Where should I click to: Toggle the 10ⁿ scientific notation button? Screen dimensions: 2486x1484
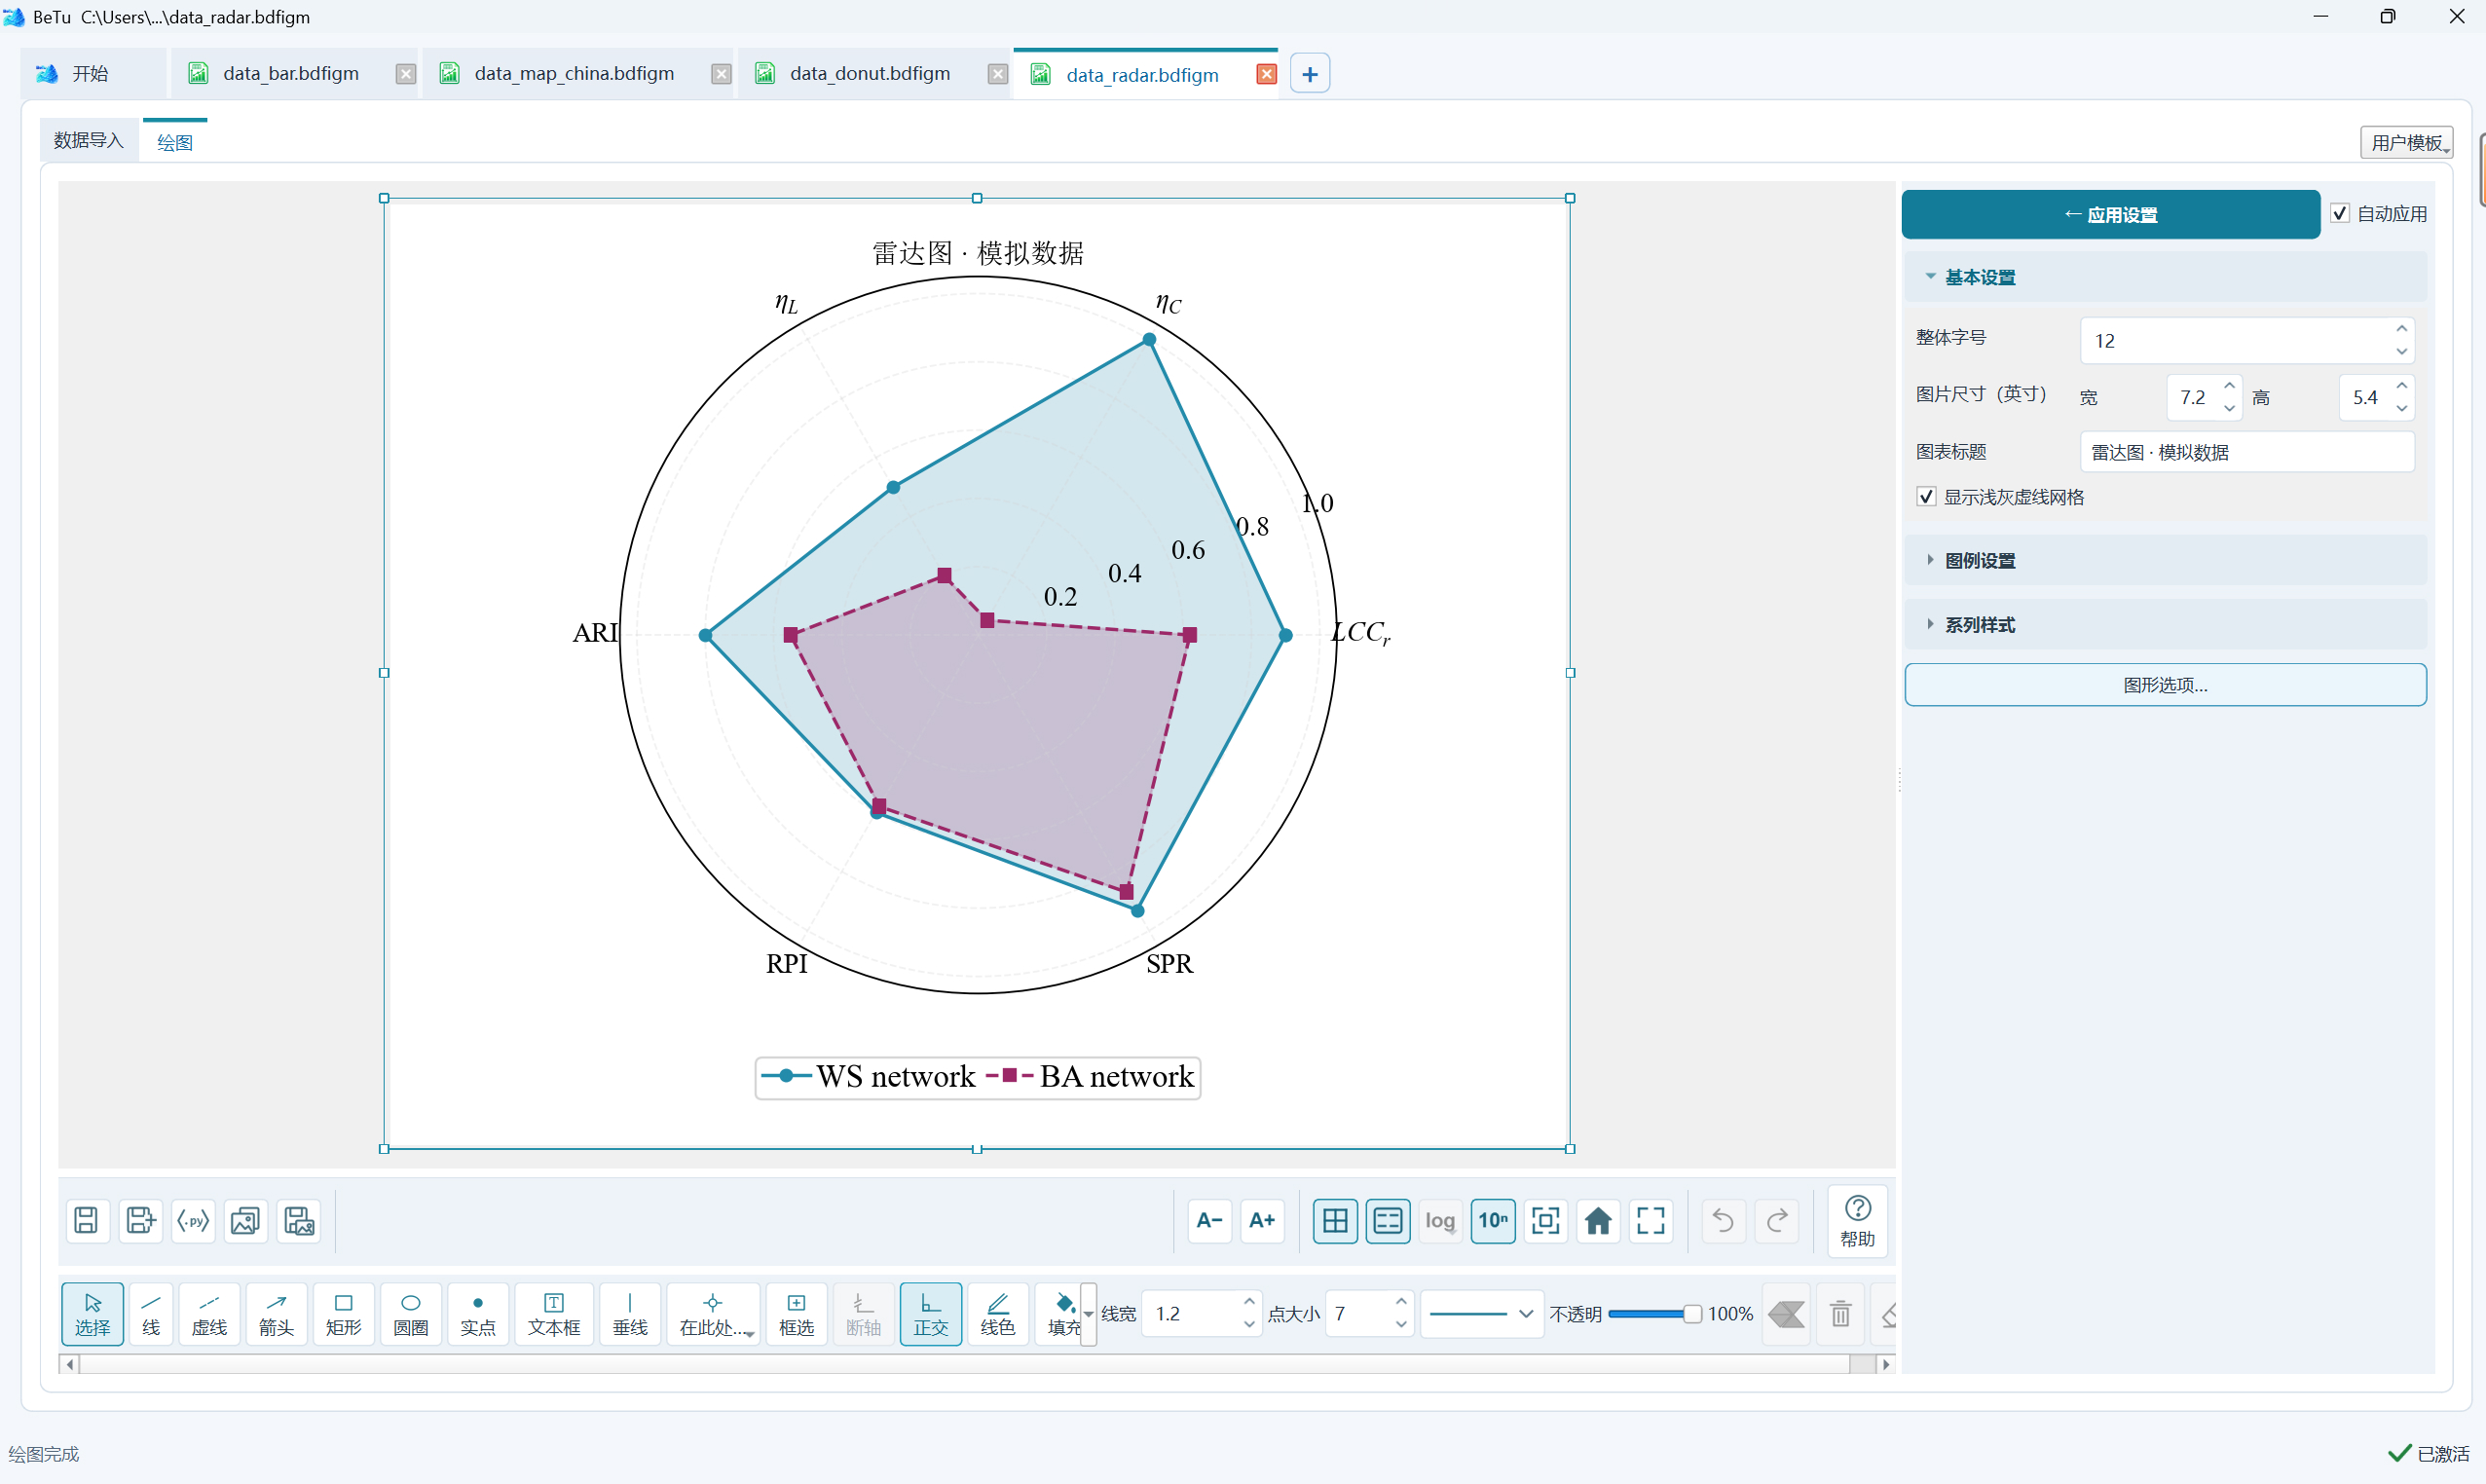pyautogui.click(x=1493, y=1220)
